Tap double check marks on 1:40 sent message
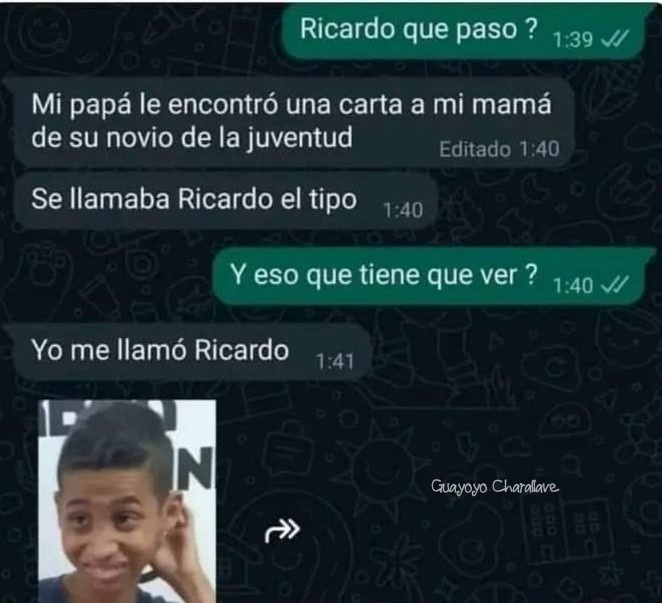 [x=615, y=285]
